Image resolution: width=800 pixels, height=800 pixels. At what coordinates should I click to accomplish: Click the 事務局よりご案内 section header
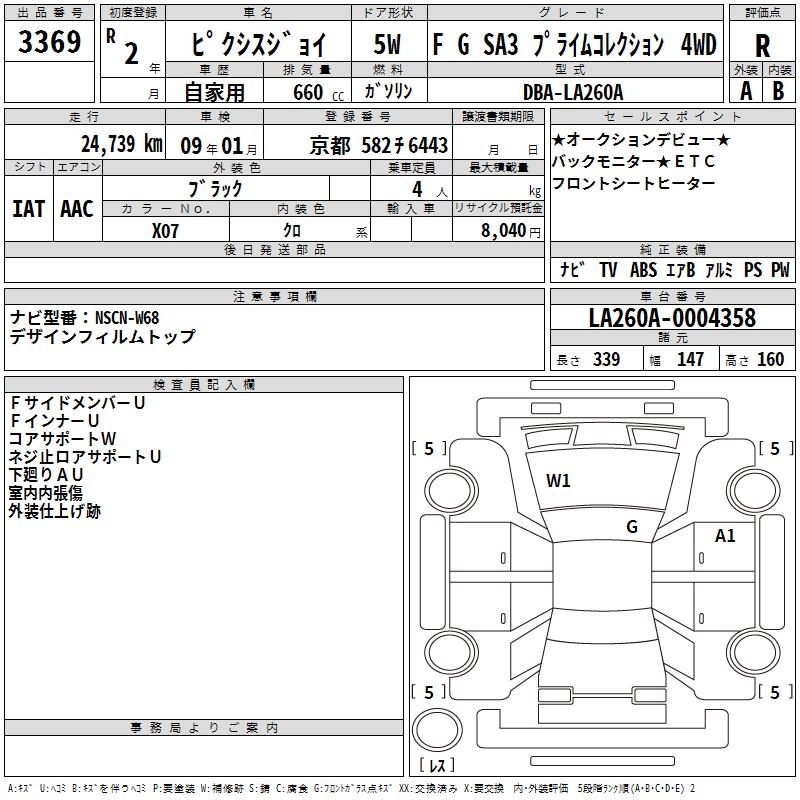[x=204, y=728]
